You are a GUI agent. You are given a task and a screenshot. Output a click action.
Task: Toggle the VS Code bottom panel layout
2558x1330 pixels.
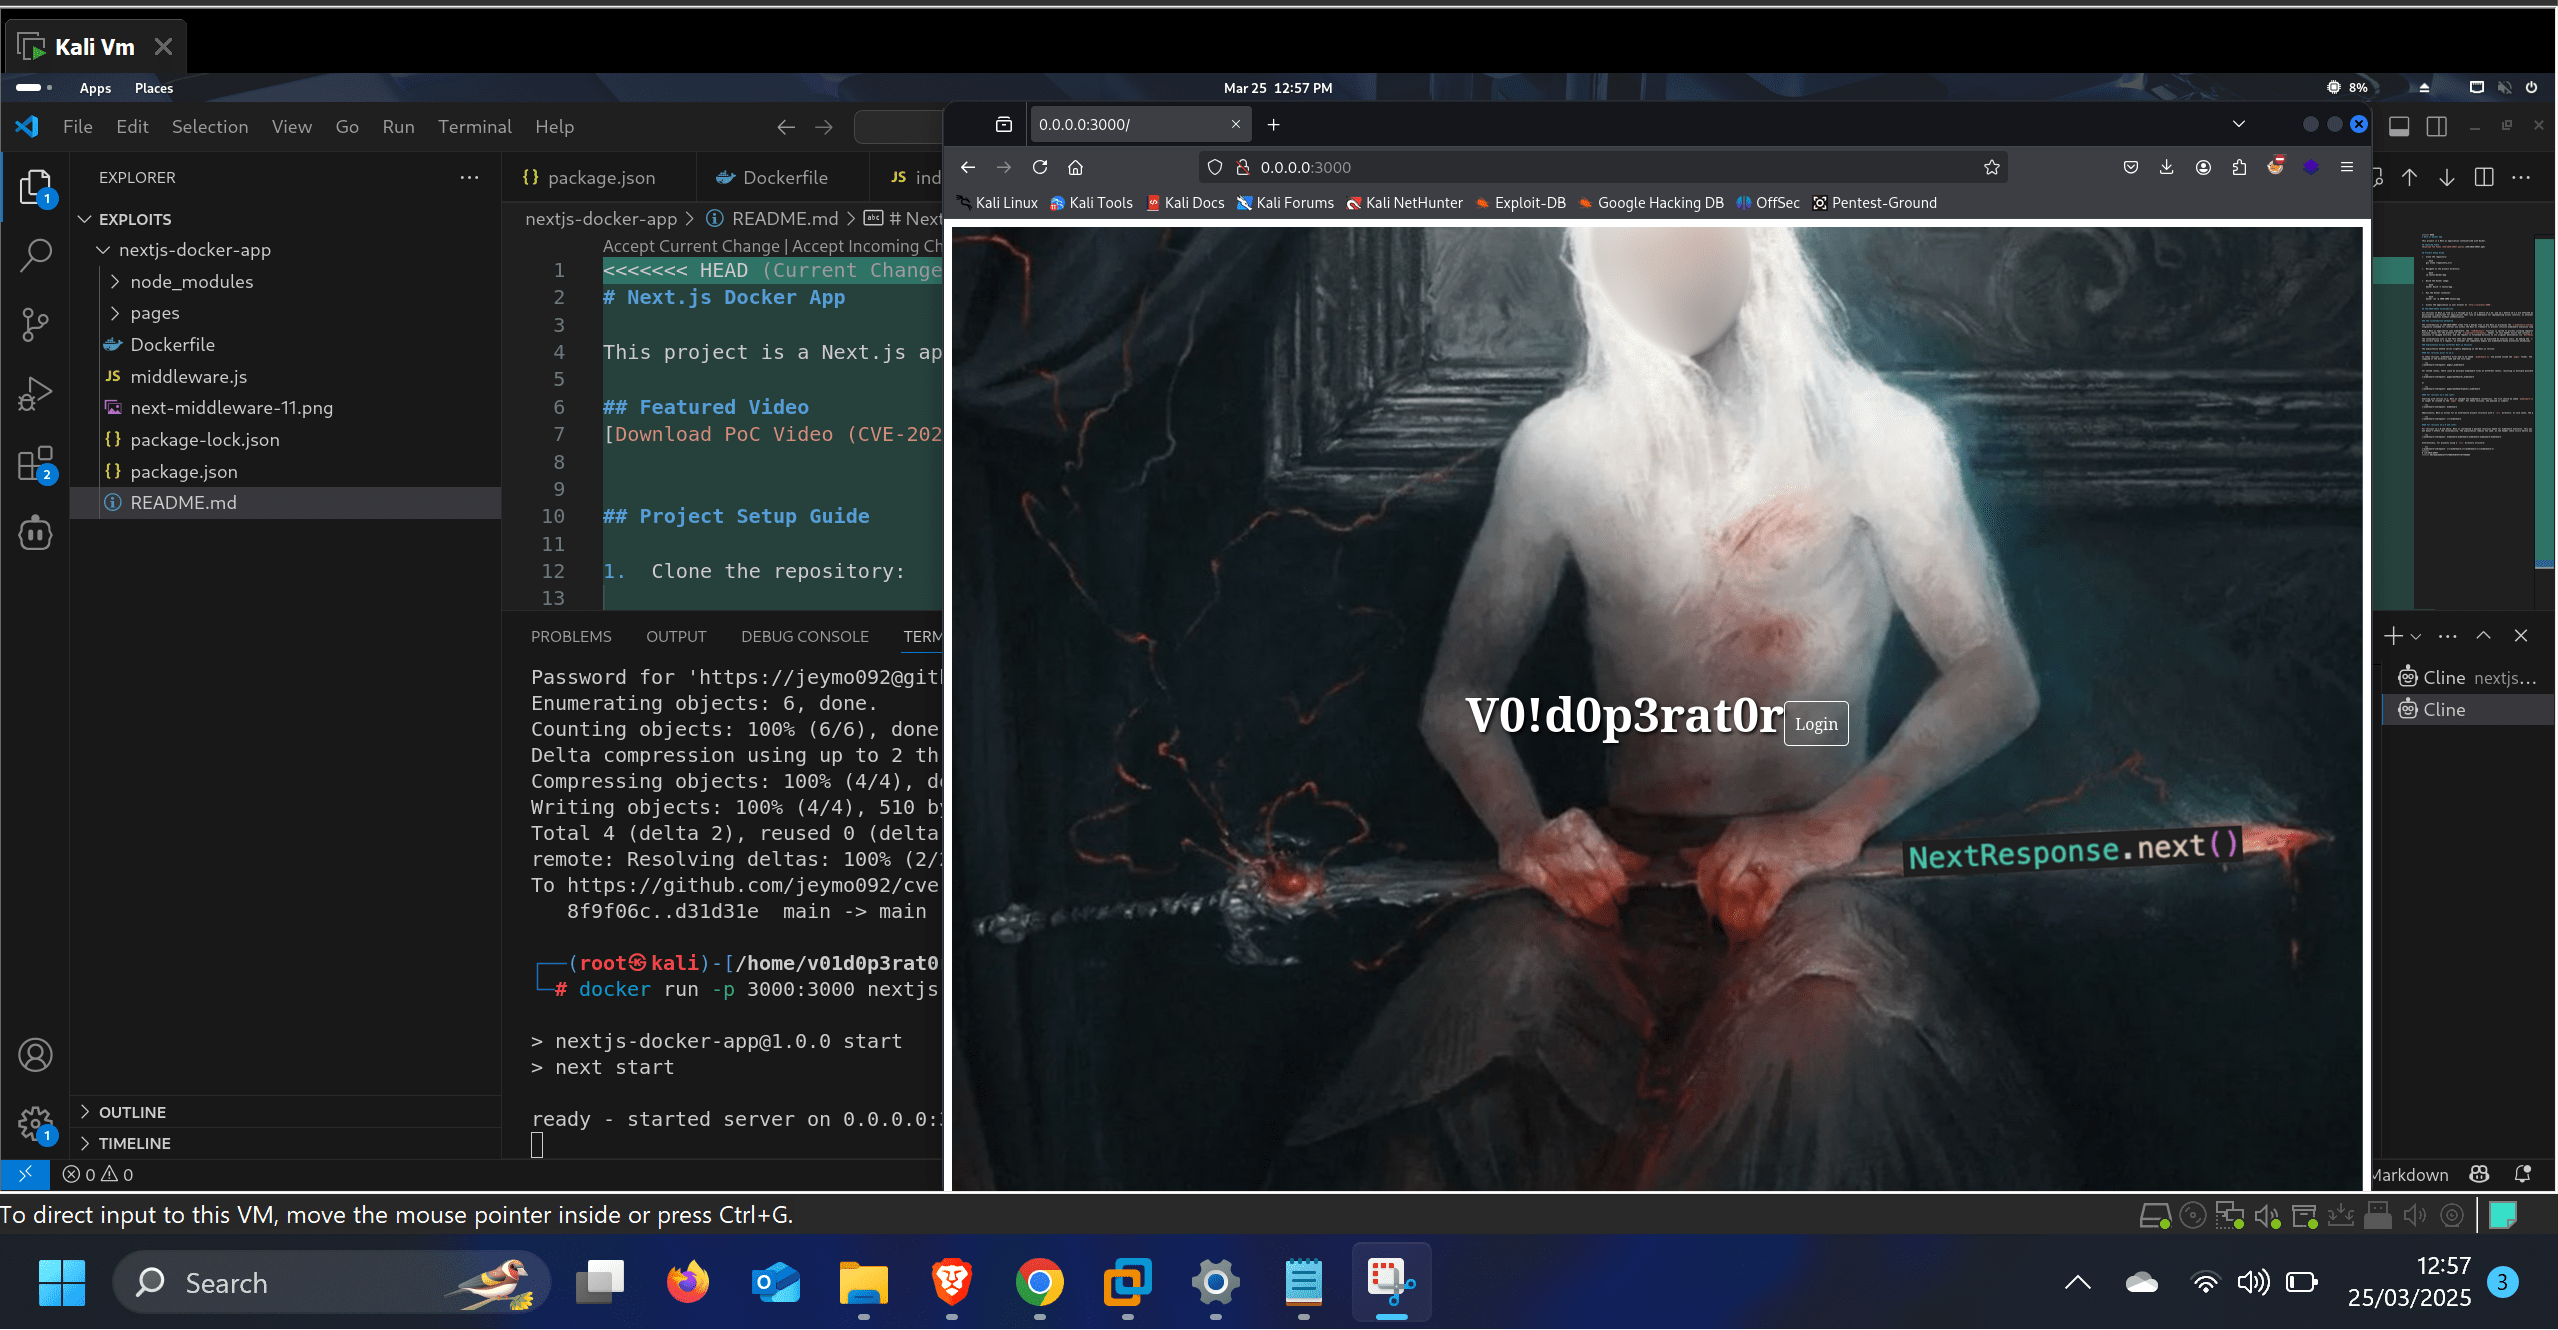(2399, 126)
